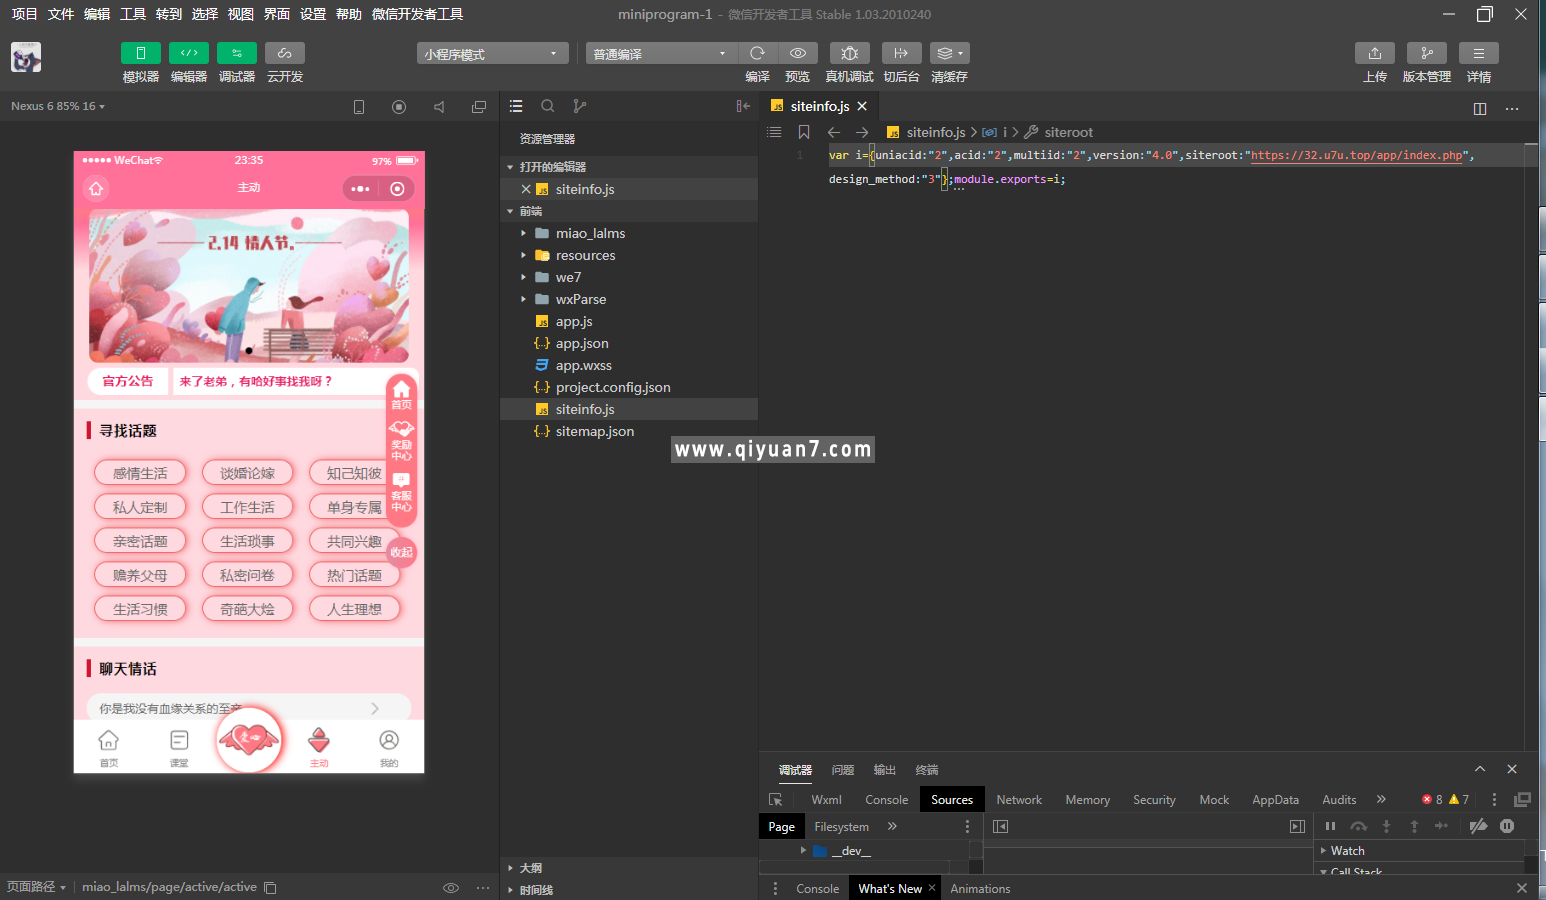Open the Nexus 6 device dropdown
The height and width of the screenshot is (900, 1546).
coord(57,105)
